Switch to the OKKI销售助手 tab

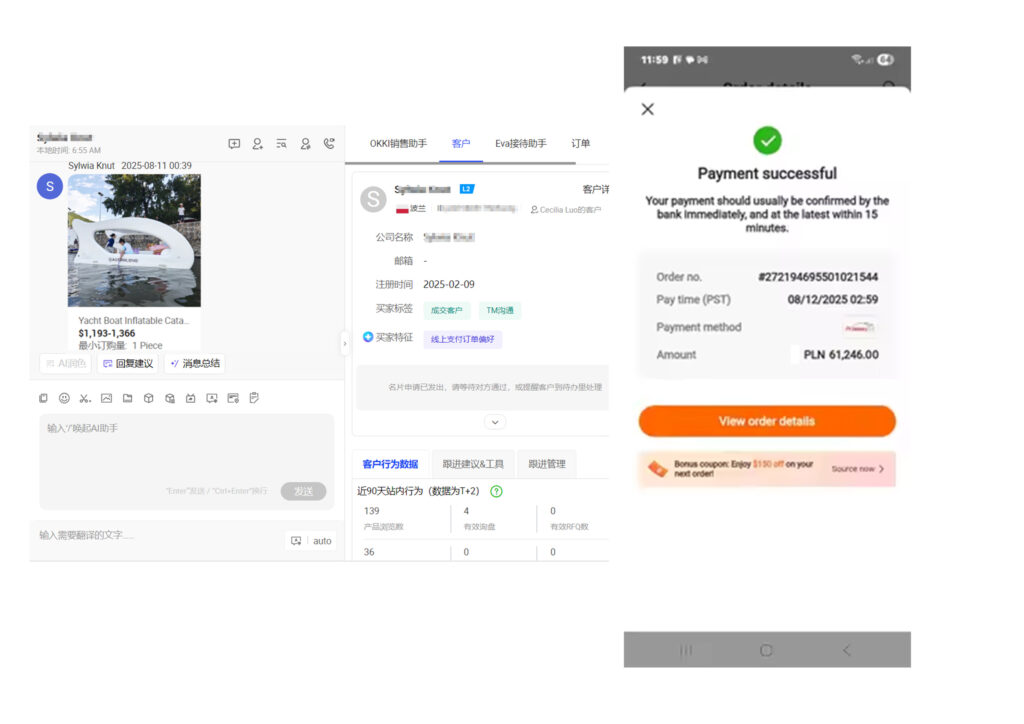click(398, 144)
